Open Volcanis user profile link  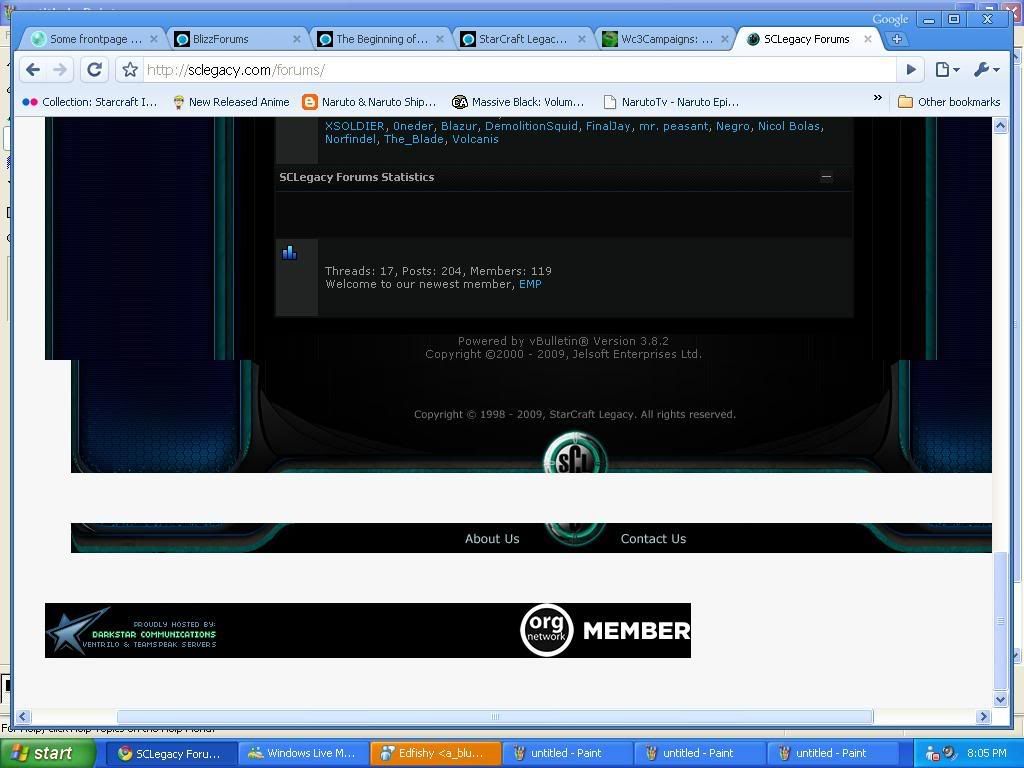click(x=475, y=139)
